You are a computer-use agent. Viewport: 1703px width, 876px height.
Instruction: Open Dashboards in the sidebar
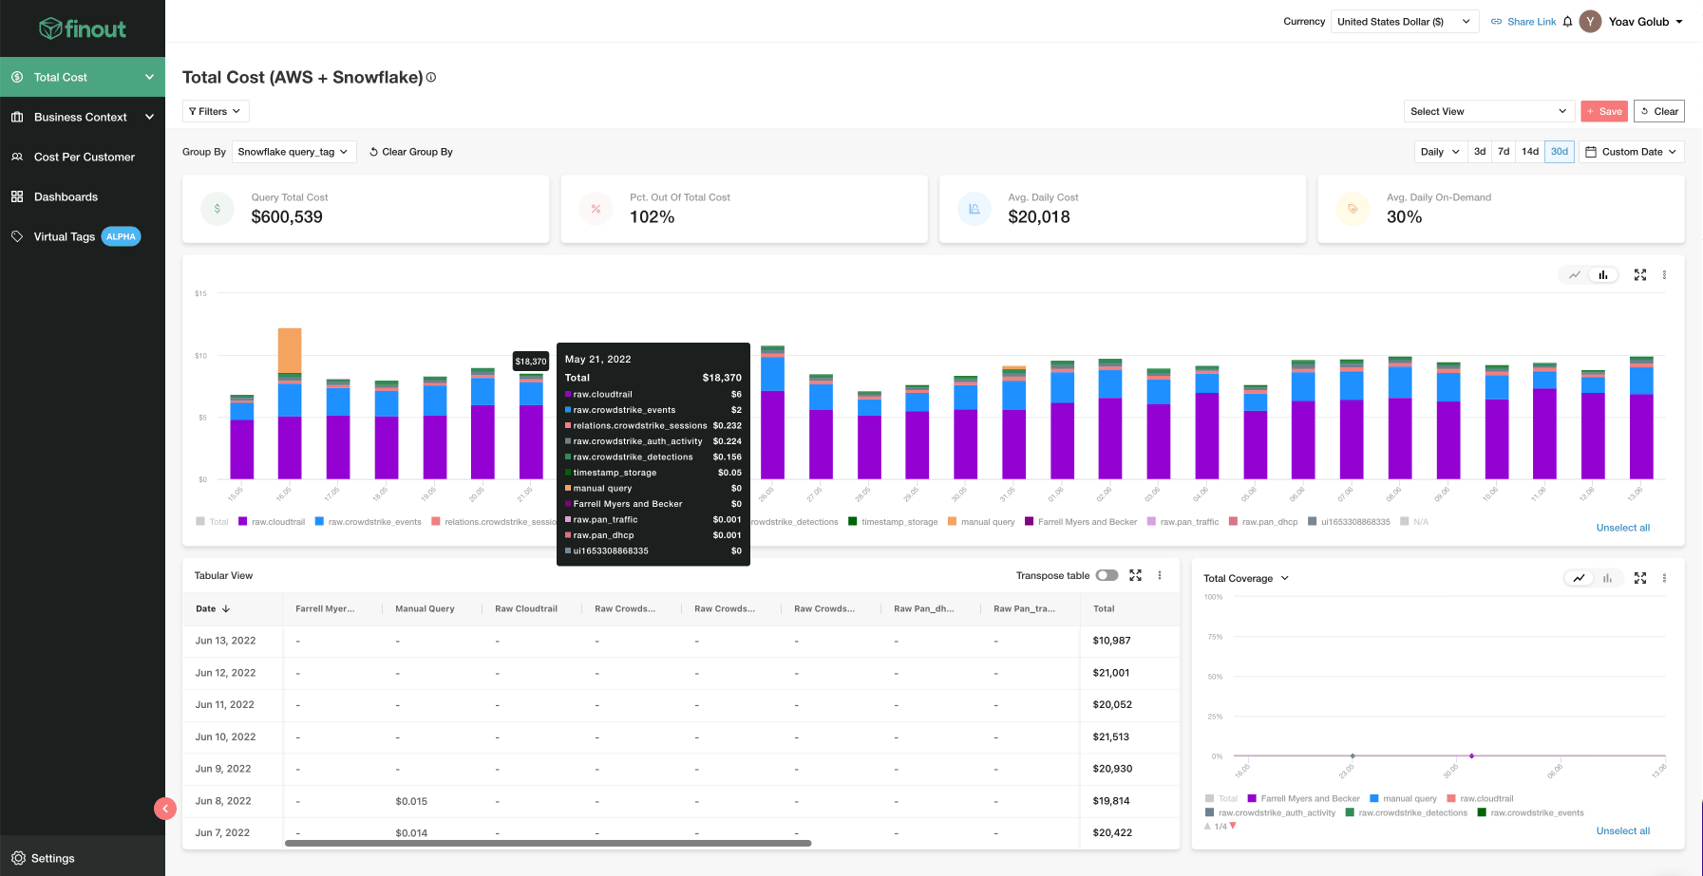click(x=66, y=197)
